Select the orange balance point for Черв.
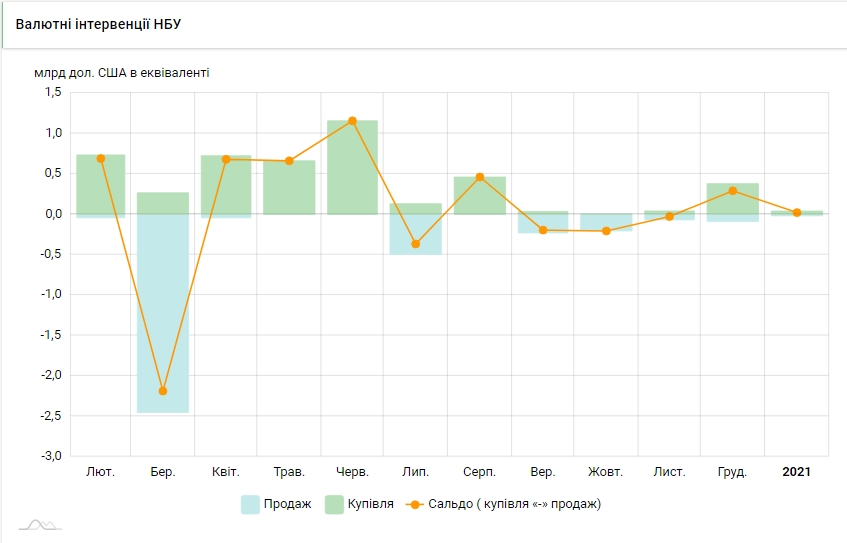Screen dimensions: 847x543 pos(352,121)
